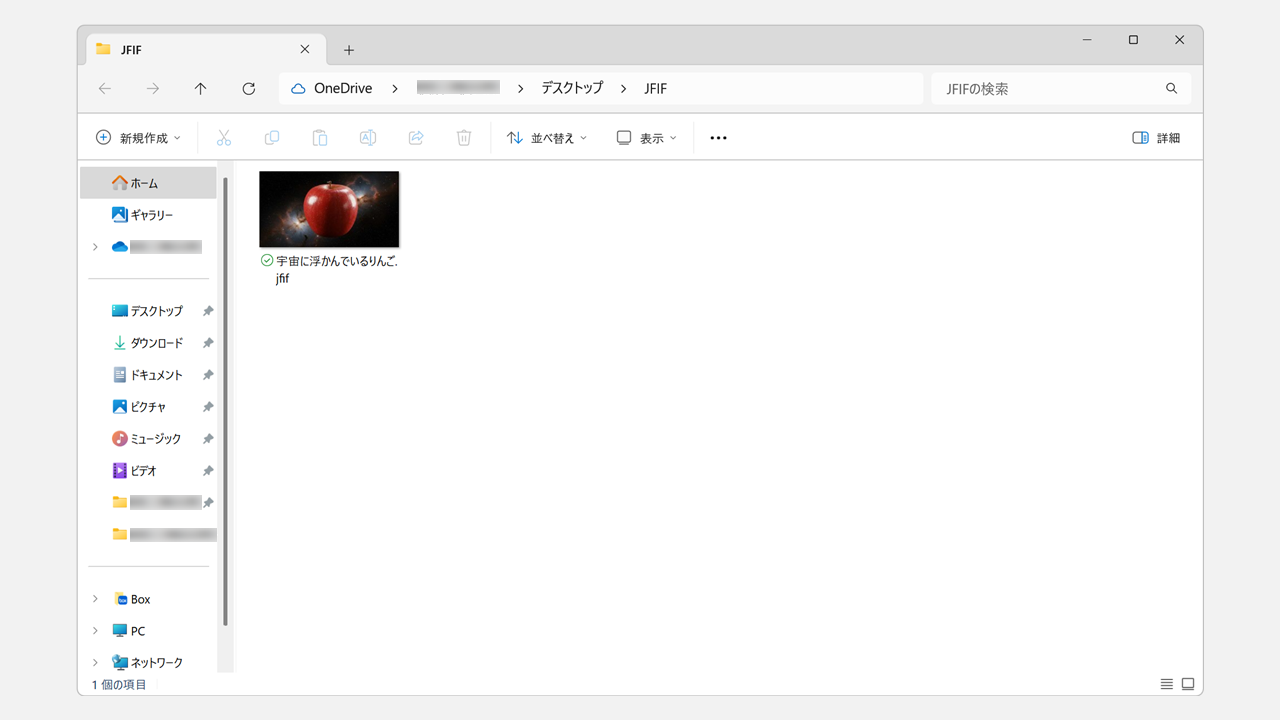Click the Share icon in toolbar

click(416, 138)
